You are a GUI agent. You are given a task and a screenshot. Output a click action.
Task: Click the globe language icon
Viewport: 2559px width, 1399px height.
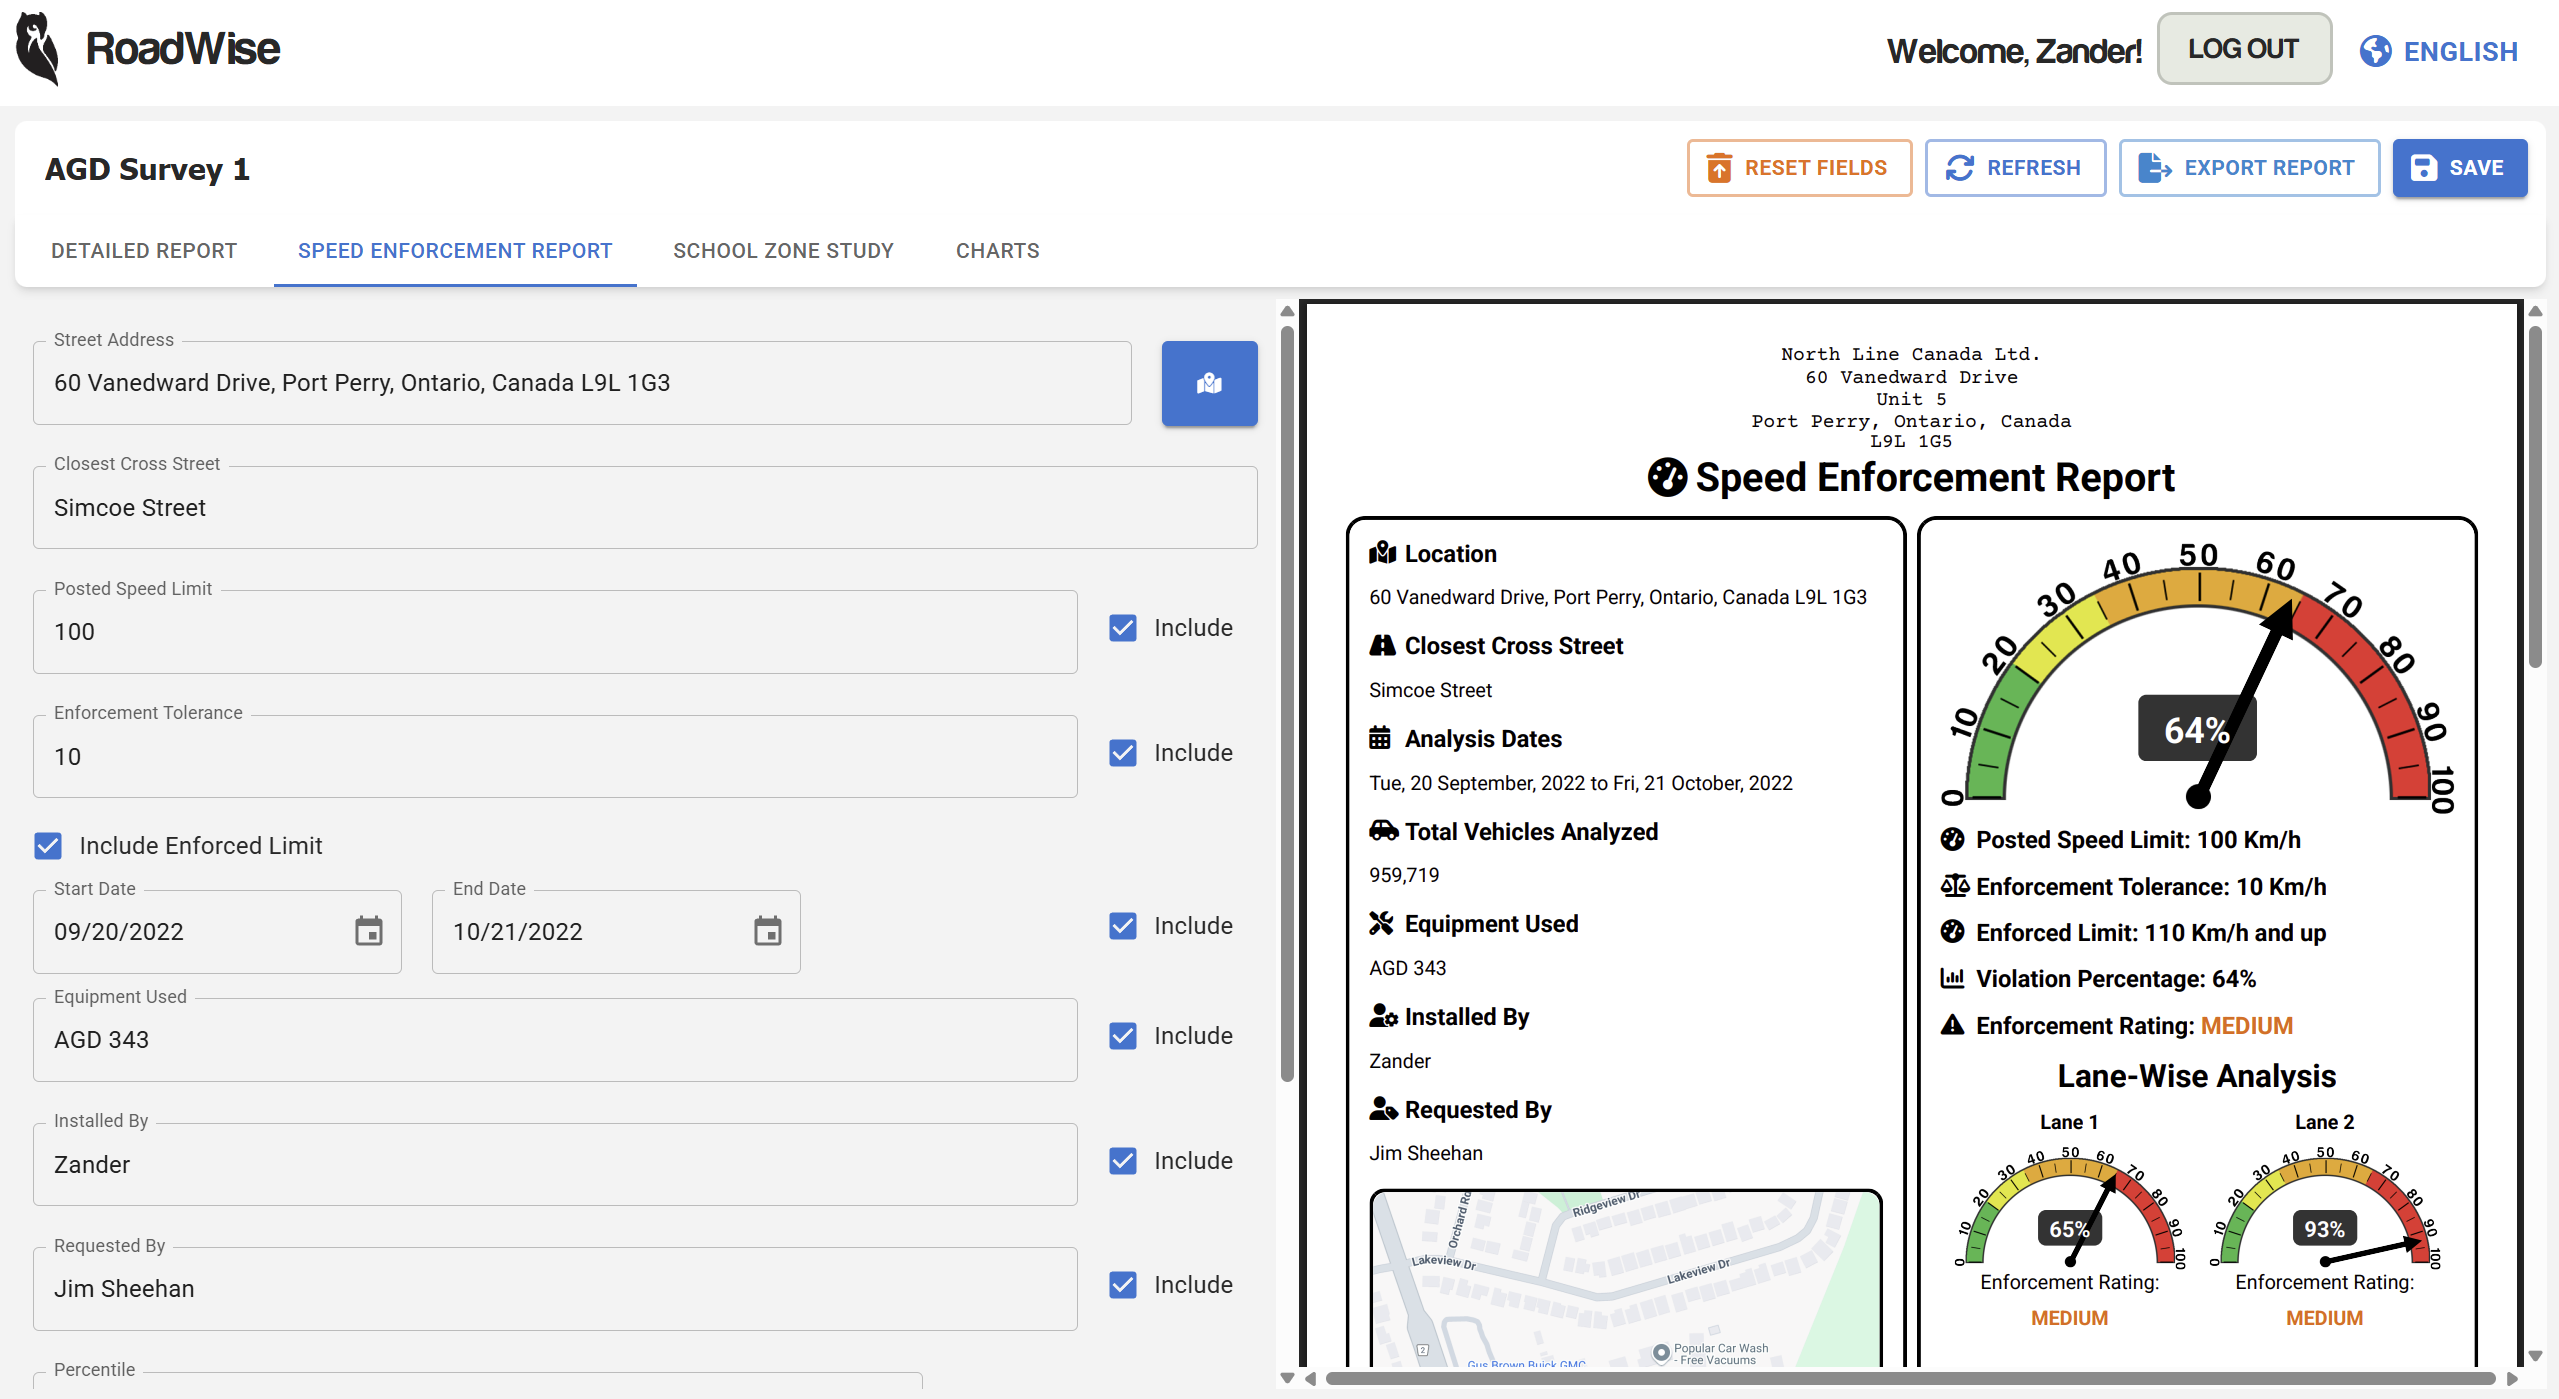click(x=2375, y=51)
